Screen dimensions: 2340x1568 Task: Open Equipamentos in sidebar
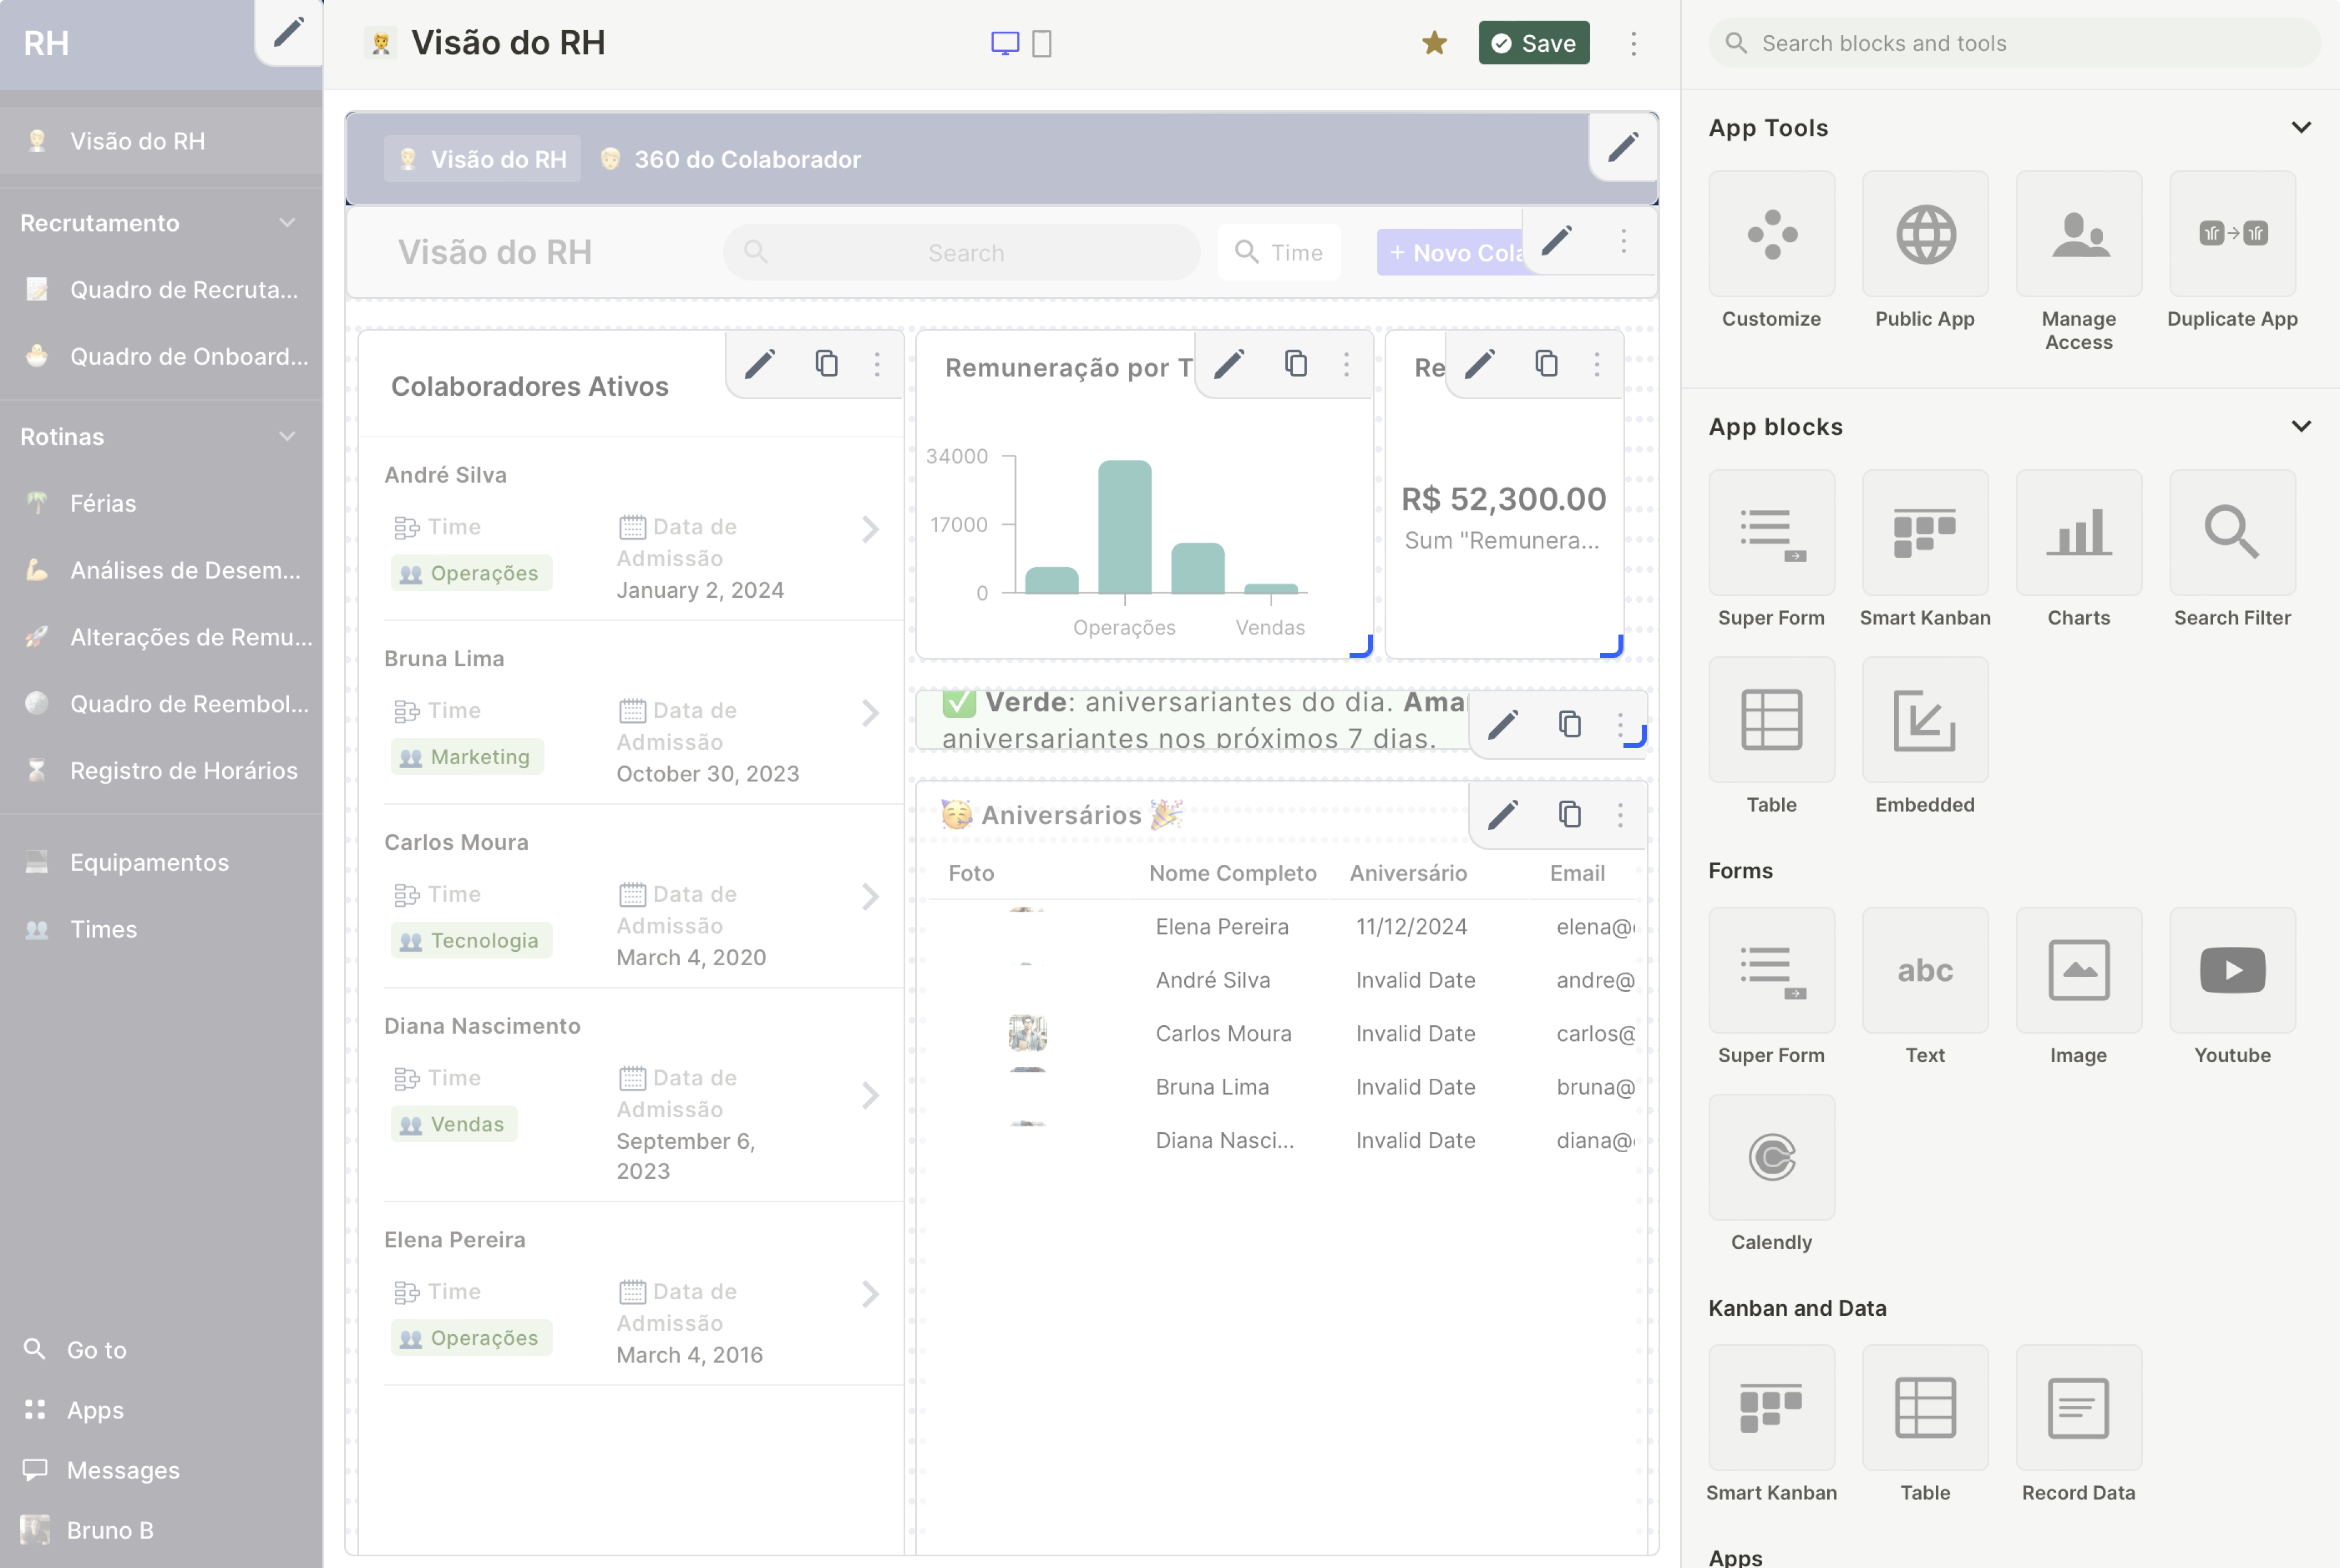pos(161,862)
